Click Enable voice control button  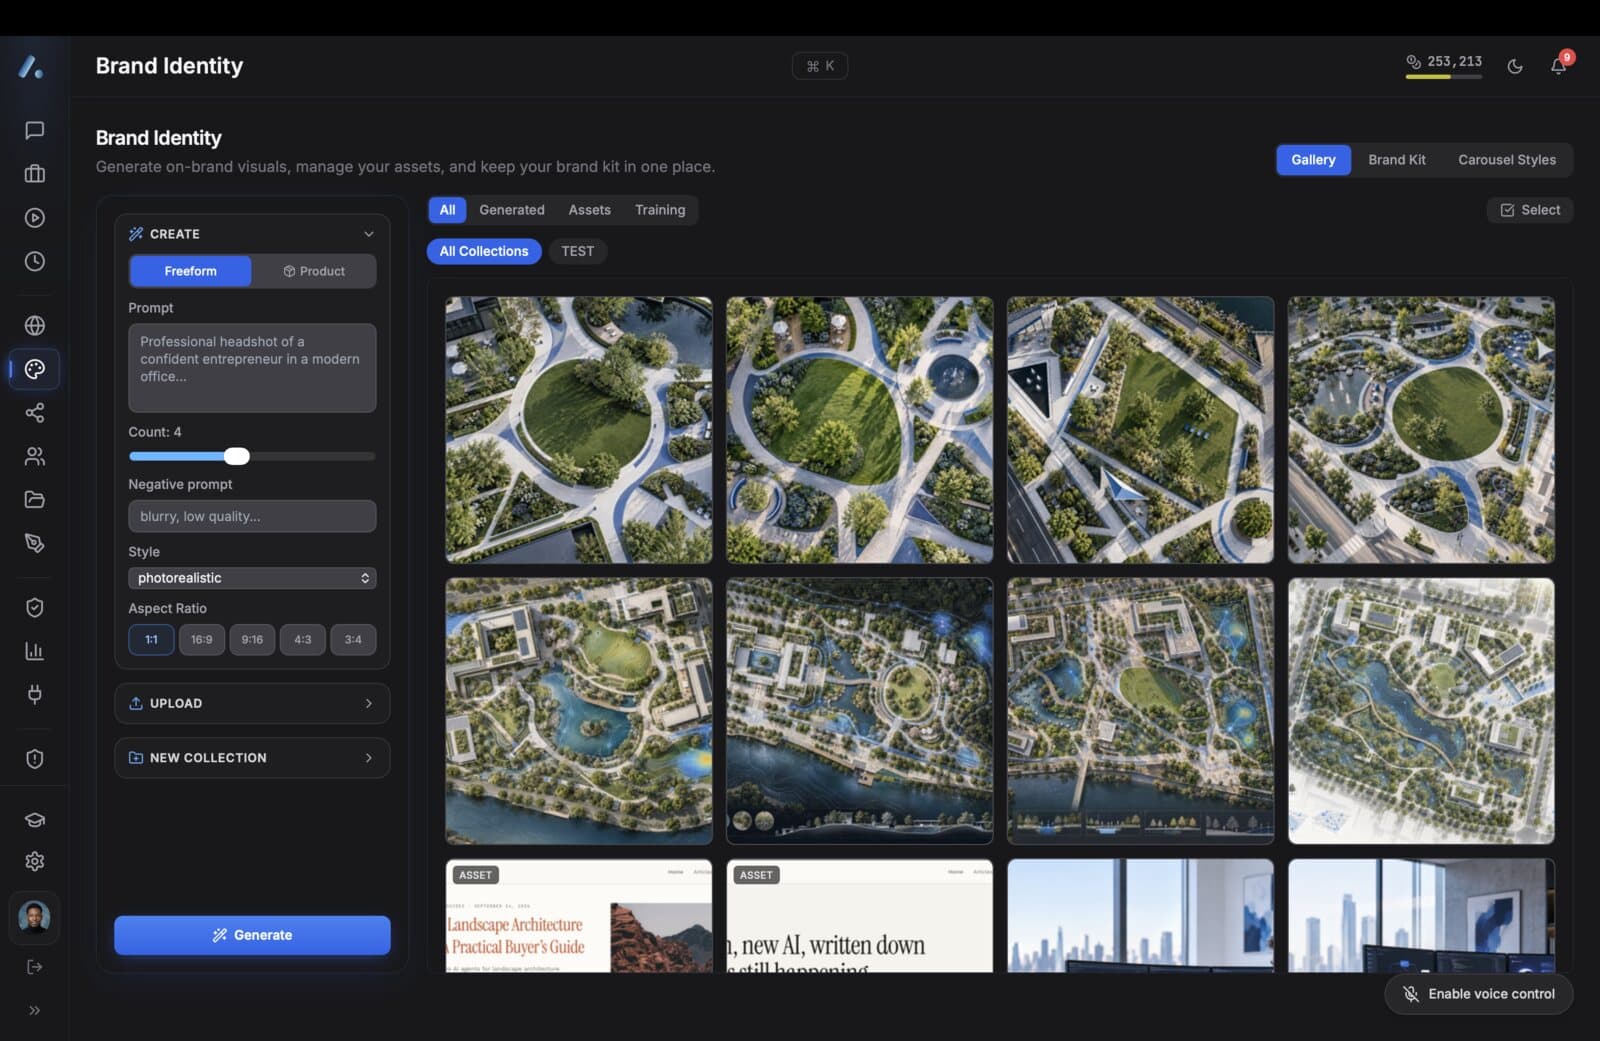(1479, 994)
